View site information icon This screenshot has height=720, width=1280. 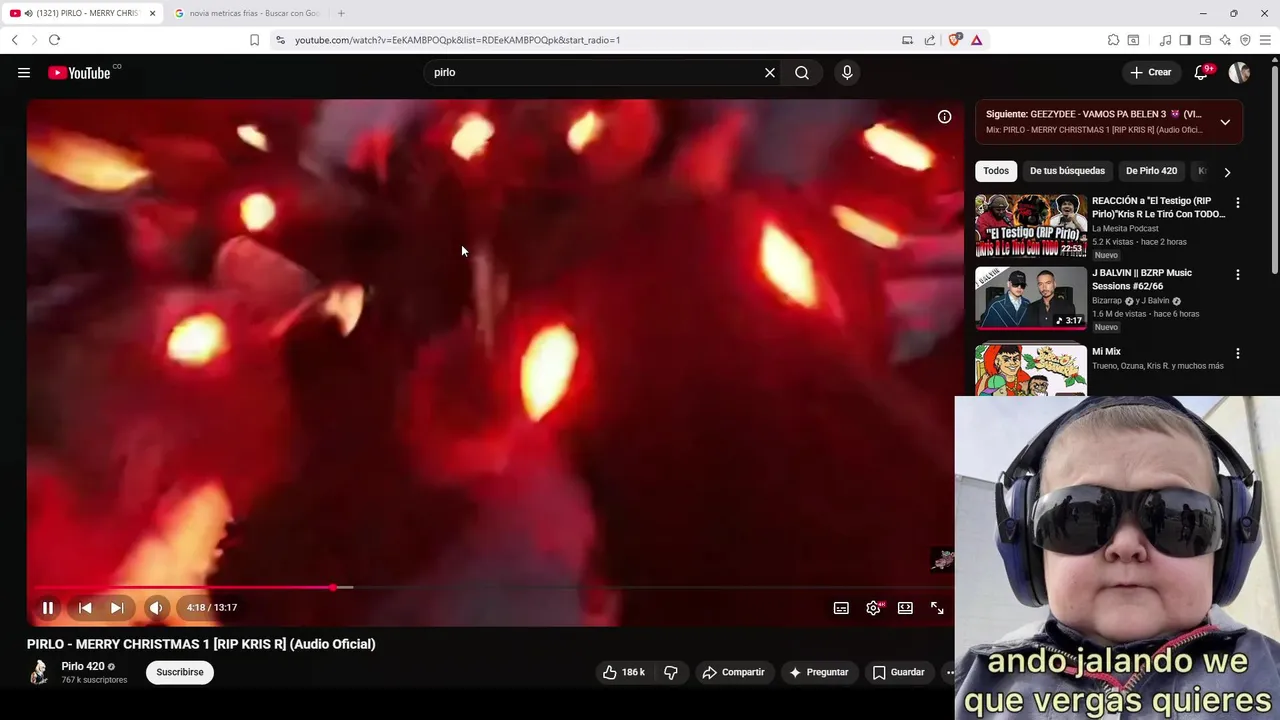[280, 40]
